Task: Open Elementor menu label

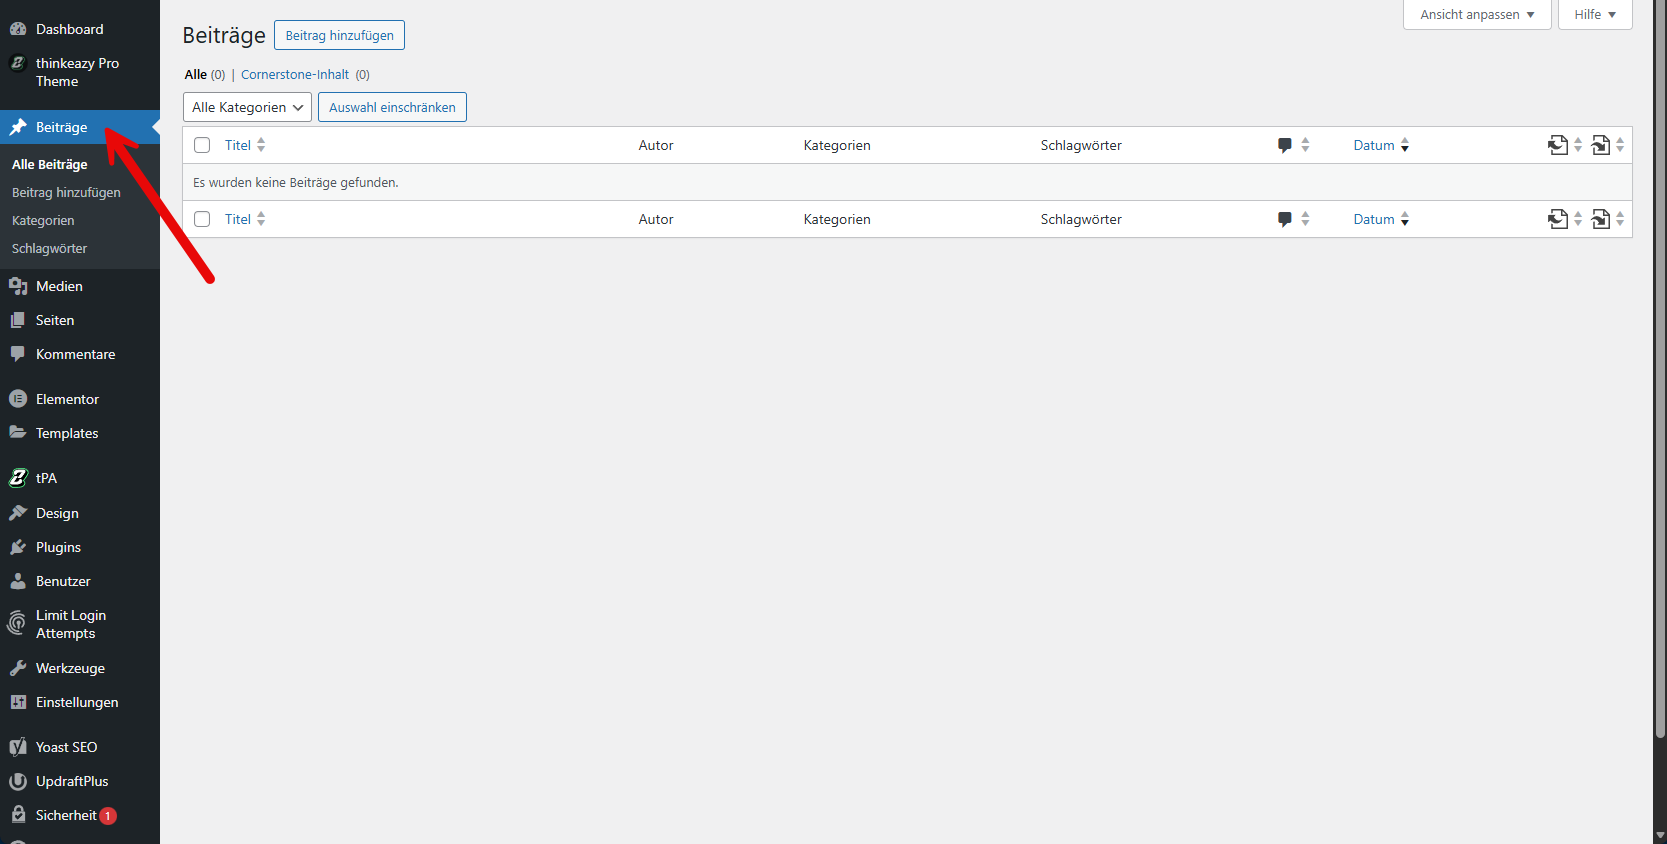Action: tap(67, 399)
